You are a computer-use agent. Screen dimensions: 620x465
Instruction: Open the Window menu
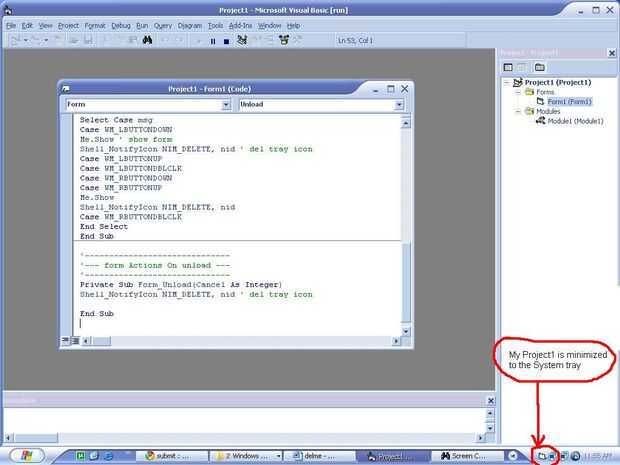coord(269,26)
